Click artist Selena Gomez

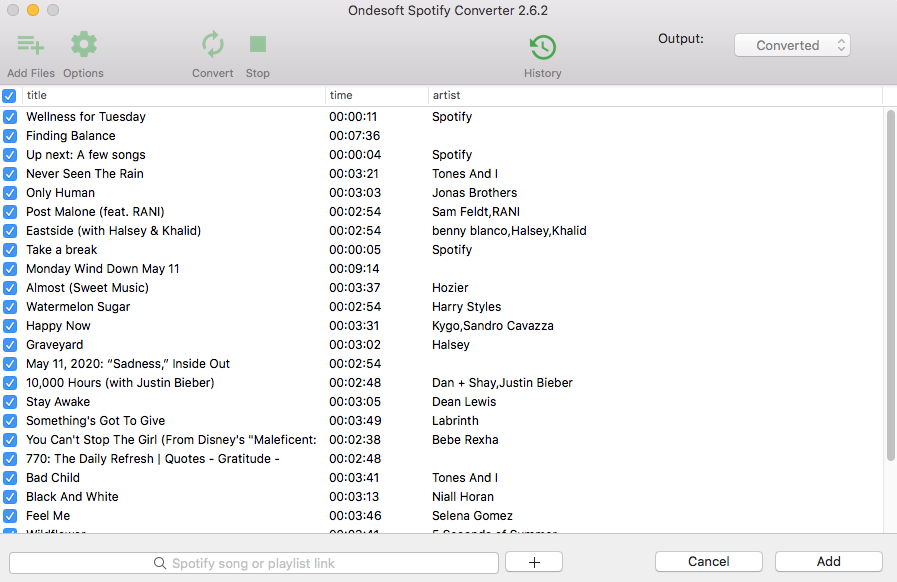coord(472,516)
